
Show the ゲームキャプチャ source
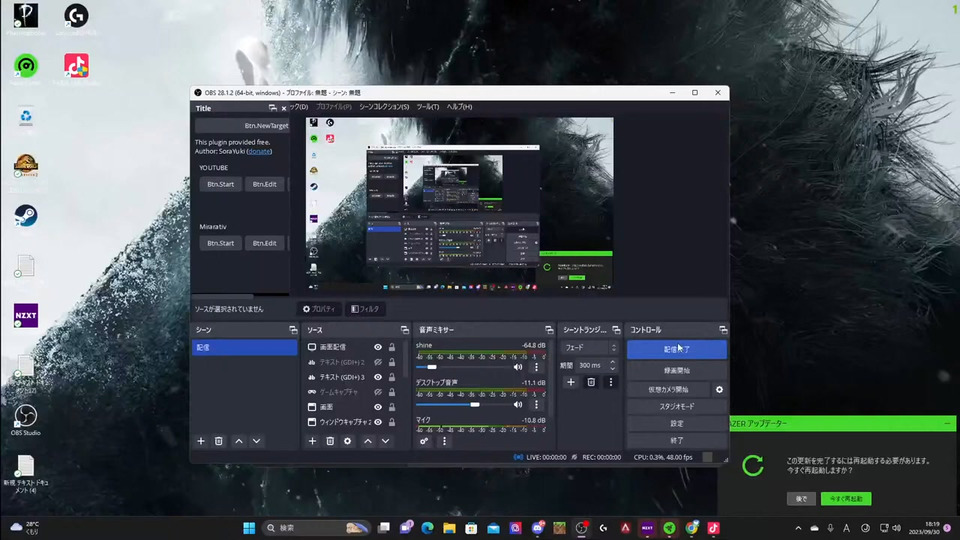click(378, 392)
